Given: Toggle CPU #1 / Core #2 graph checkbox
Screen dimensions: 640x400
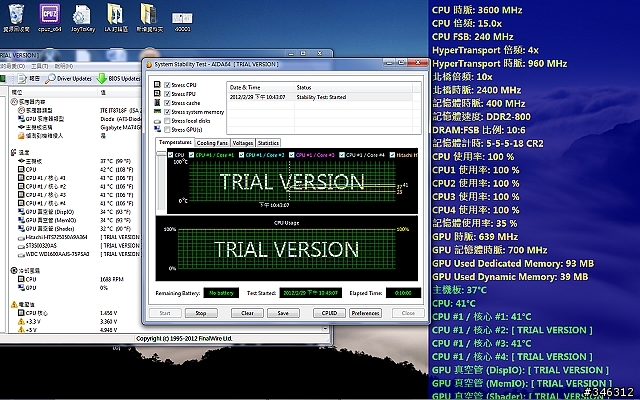Looking at the screenshot, I should (242, 155).
